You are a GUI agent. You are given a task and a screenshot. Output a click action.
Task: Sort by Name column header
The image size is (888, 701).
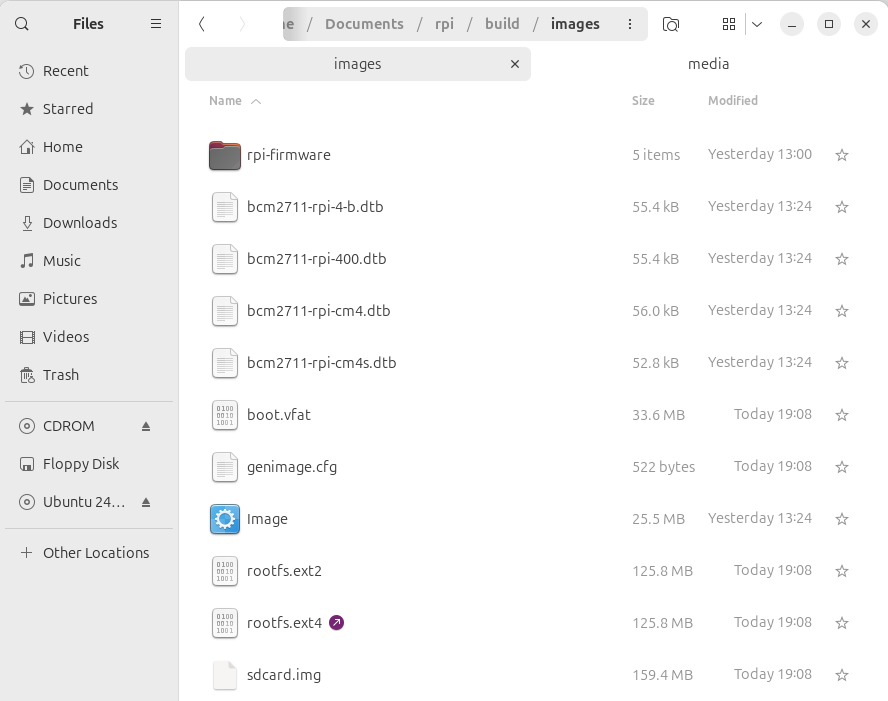coord(226,101)
